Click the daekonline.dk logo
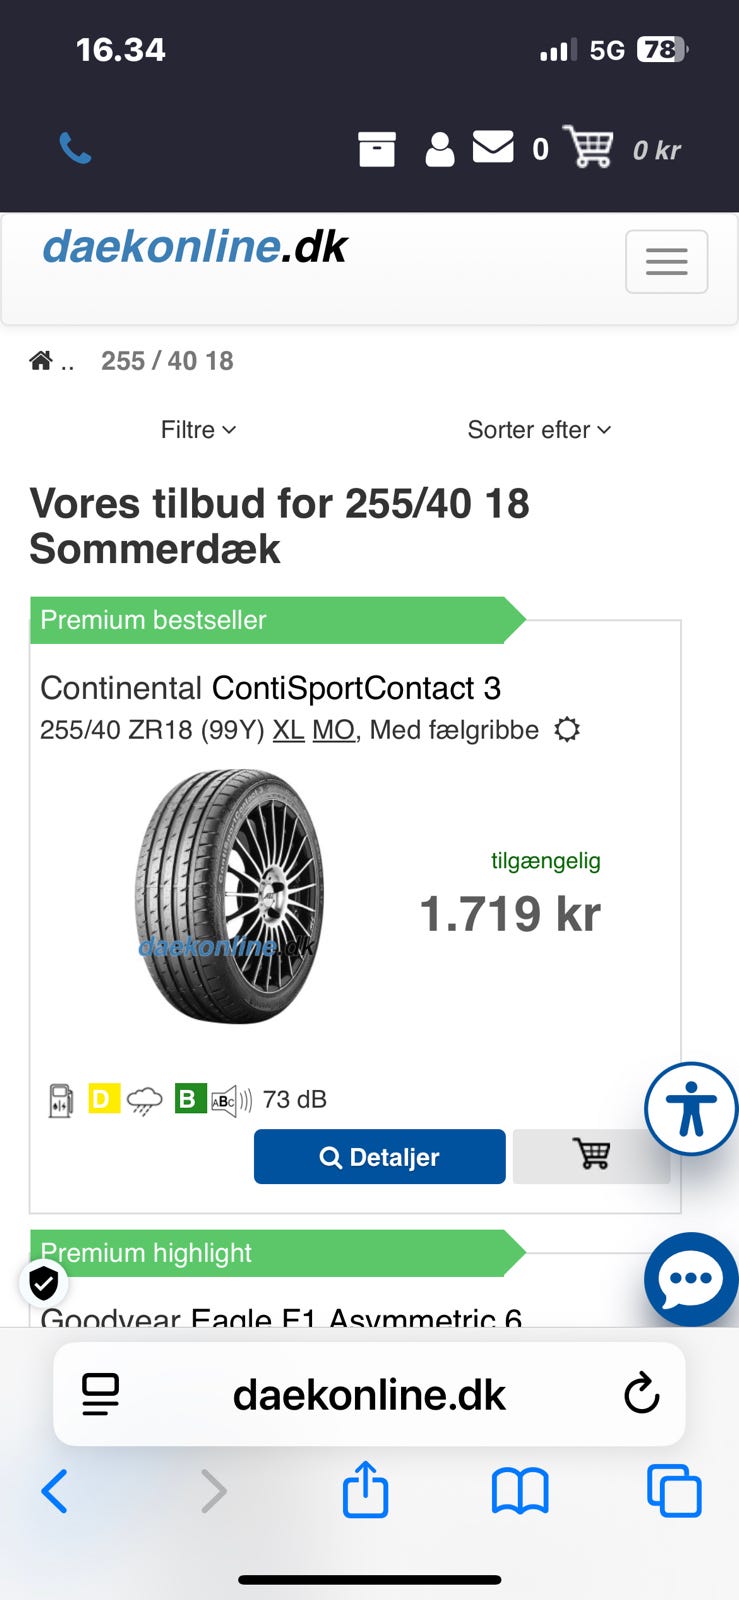Screen dimensions: 739x1600 pos(194,247)
